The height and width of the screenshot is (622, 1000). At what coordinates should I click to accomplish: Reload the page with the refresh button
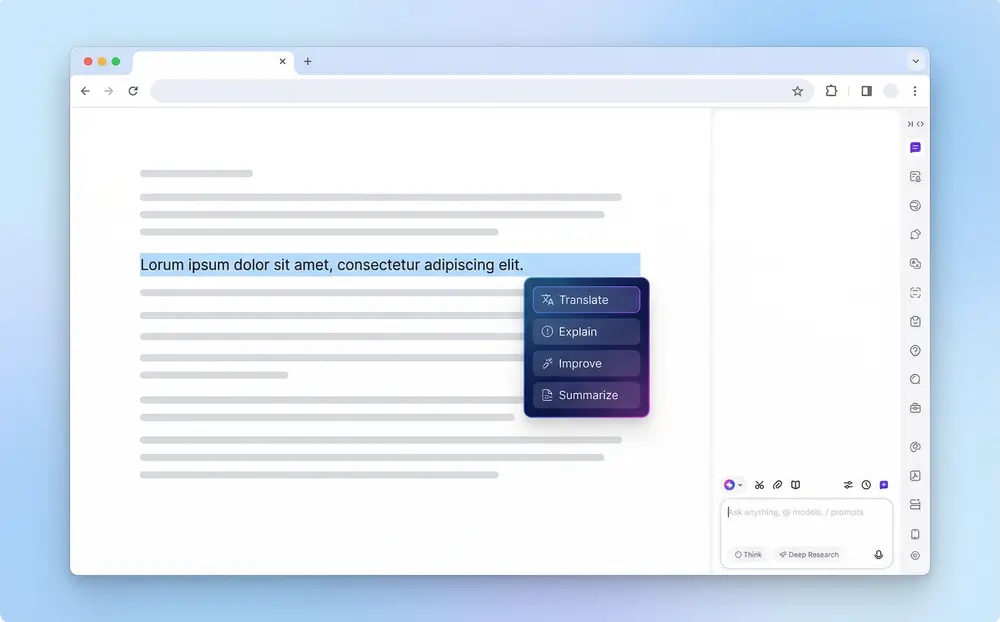coord(133,91)
